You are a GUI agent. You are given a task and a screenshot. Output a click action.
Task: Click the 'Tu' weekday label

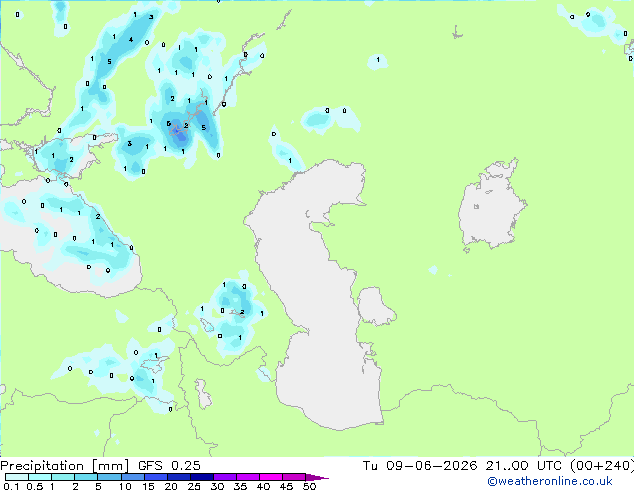370,466
